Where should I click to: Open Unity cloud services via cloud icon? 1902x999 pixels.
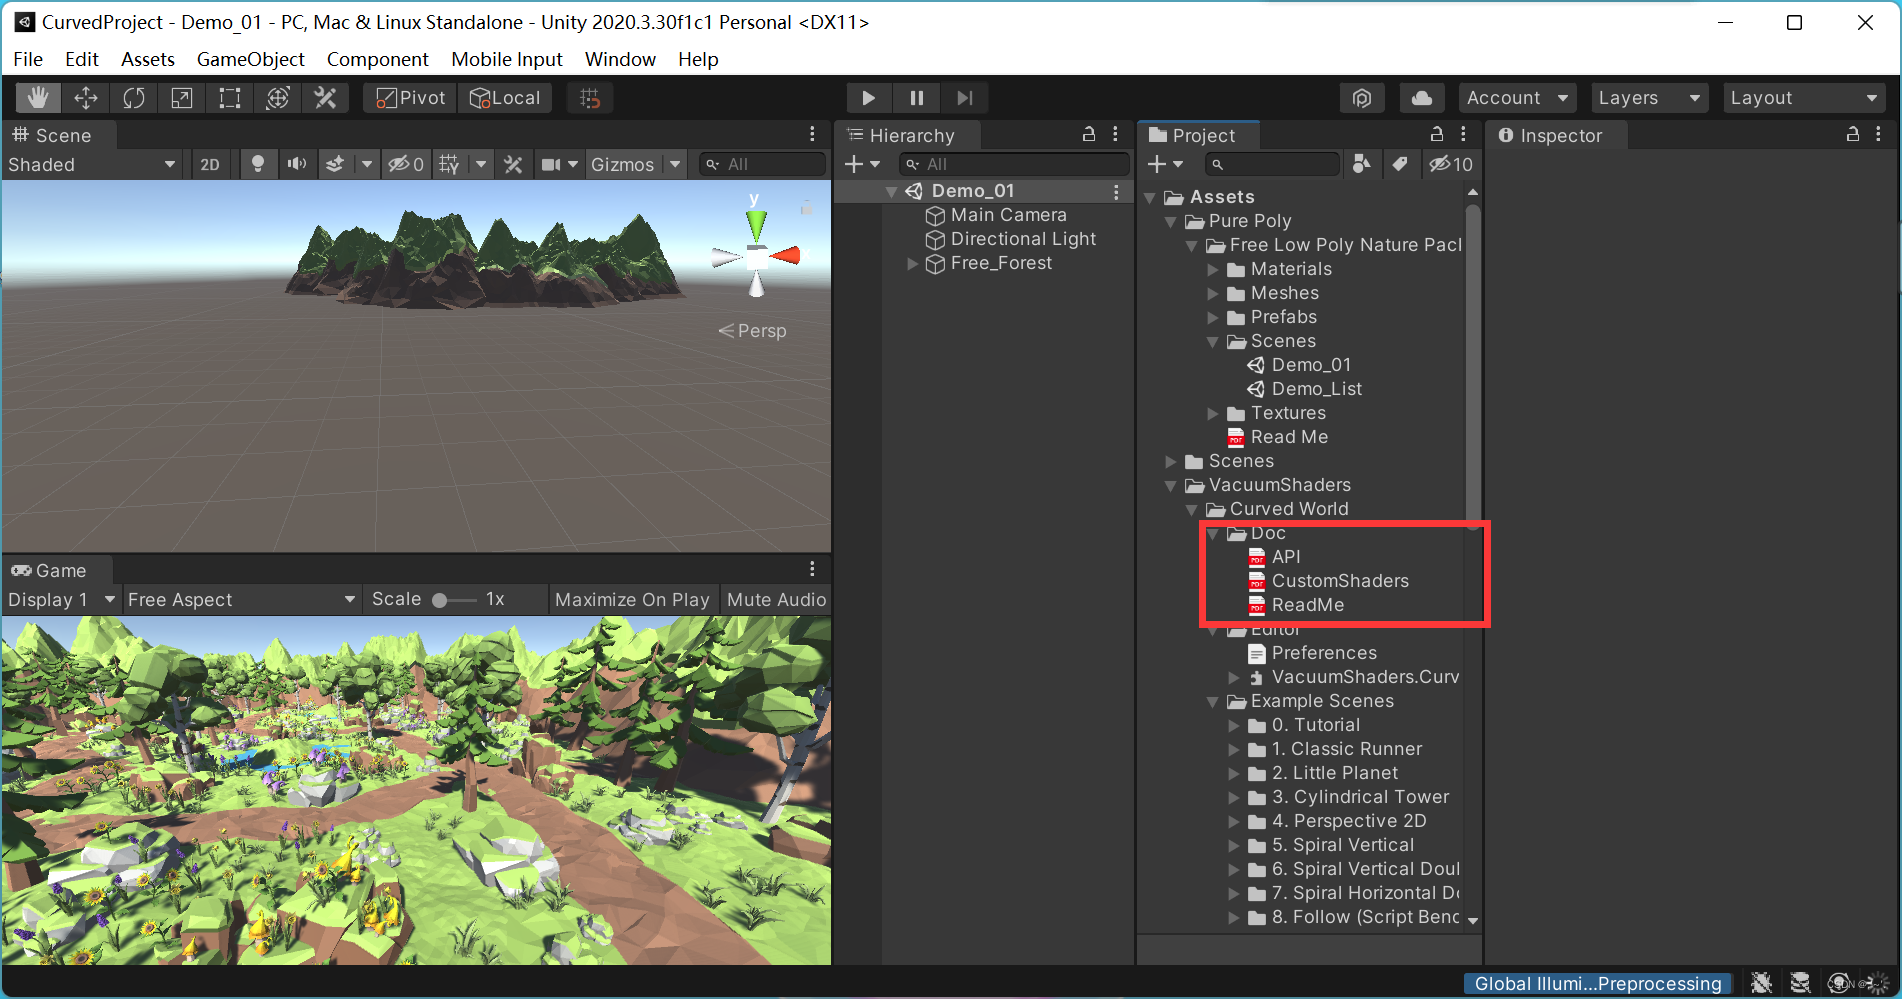click(x=1421, y=97)
